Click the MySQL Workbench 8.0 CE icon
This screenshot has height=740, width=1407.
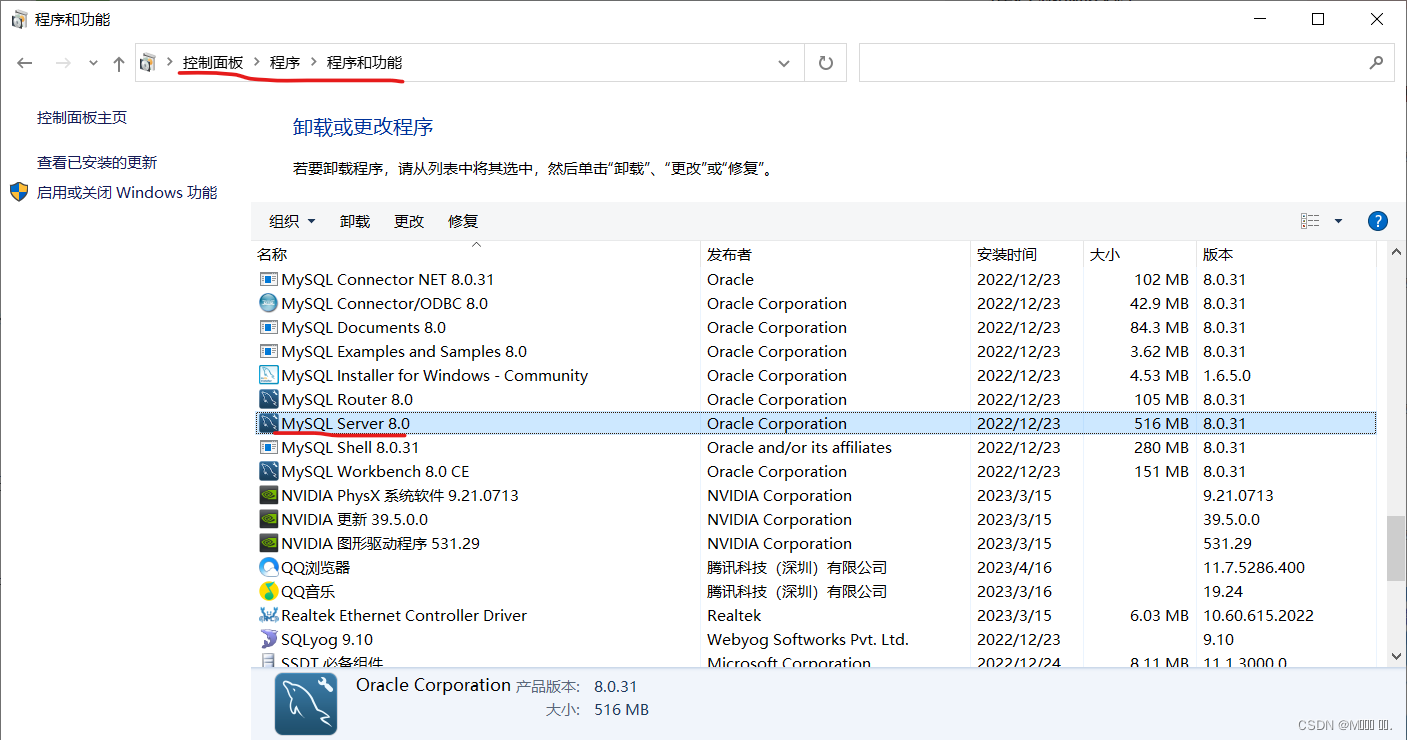268,471
